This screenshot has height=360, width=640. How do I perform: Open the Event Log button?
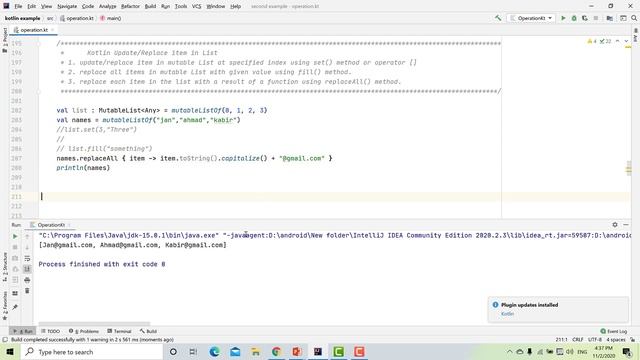[614, 331]
